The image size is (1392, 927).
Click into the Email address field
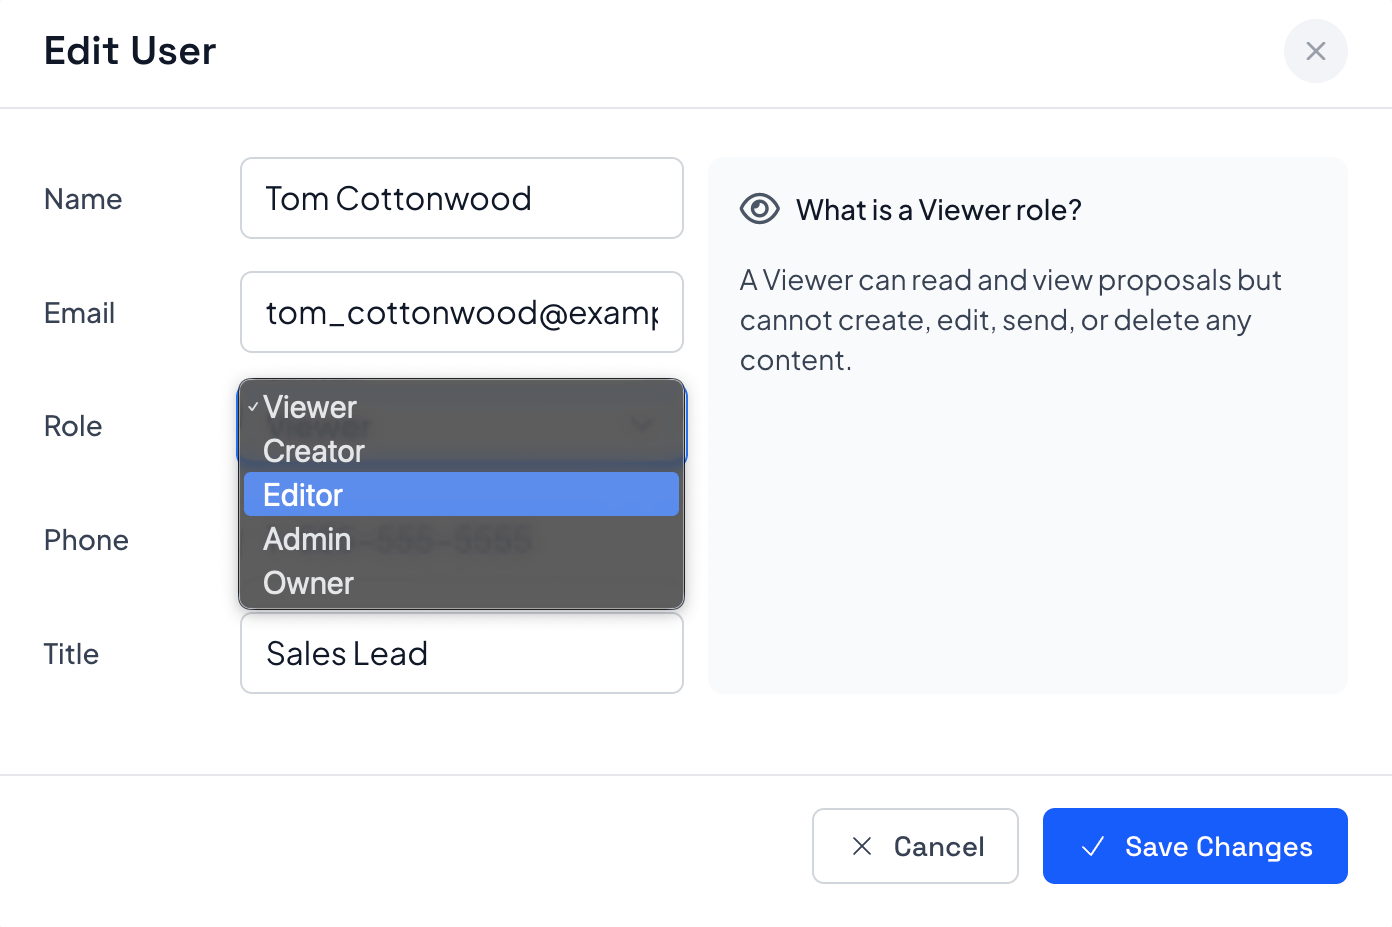461,312
